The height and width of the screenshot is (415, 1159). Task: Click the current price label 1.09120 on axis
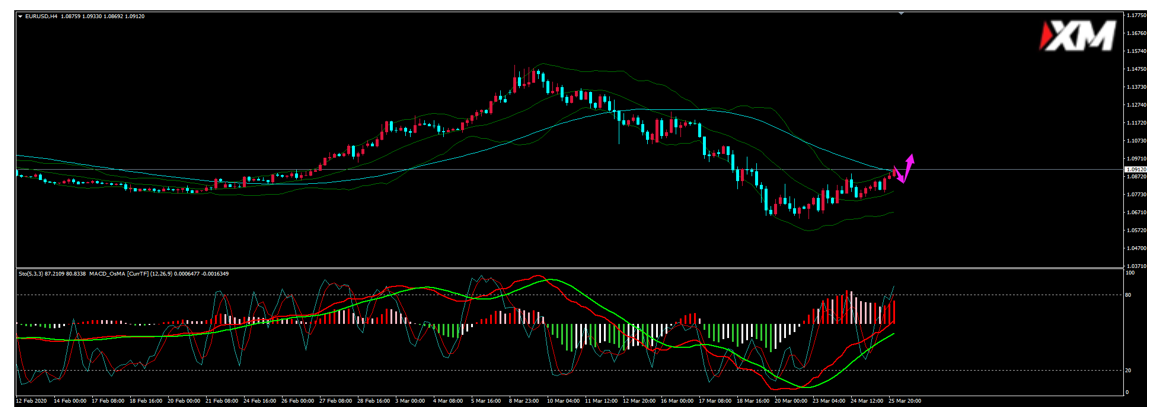click(1135, 170)
